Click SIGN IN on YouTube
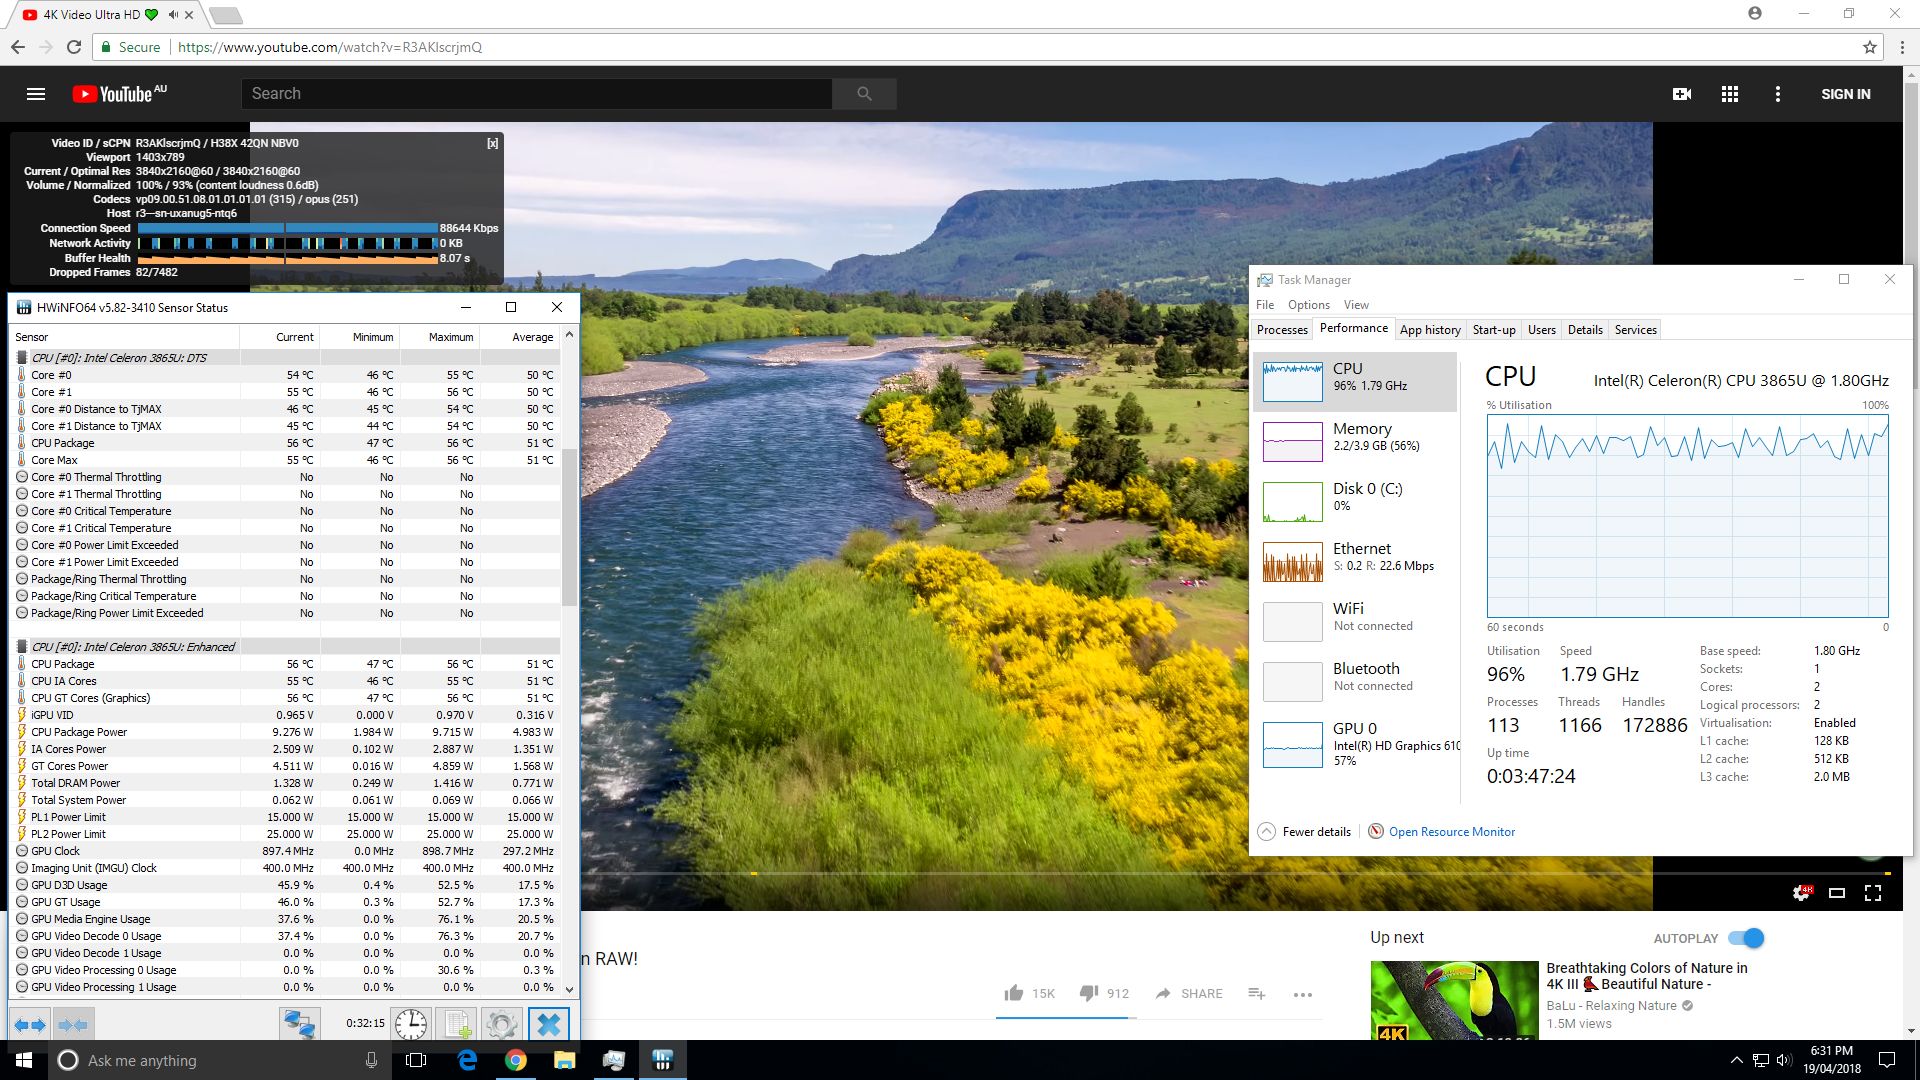 pos(1845,94)
